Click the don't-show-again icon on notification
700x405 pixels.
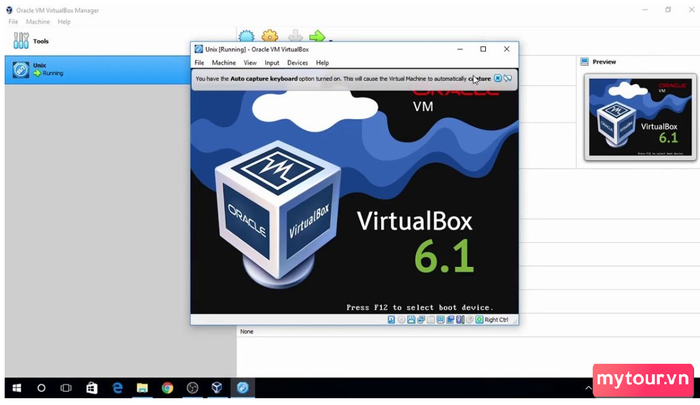[508, 79]
